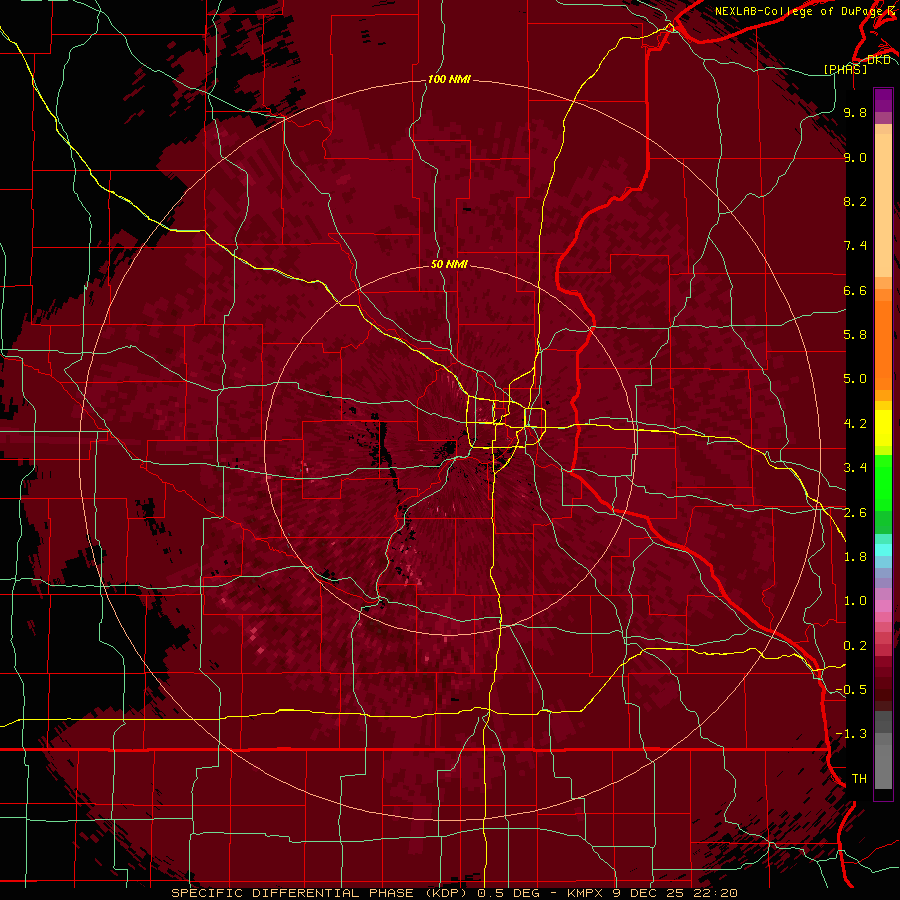Image resolution: width=900 pixels, height=900 pixels.
Task: Click the 9.8 value on the color scale
Action: 855,112
